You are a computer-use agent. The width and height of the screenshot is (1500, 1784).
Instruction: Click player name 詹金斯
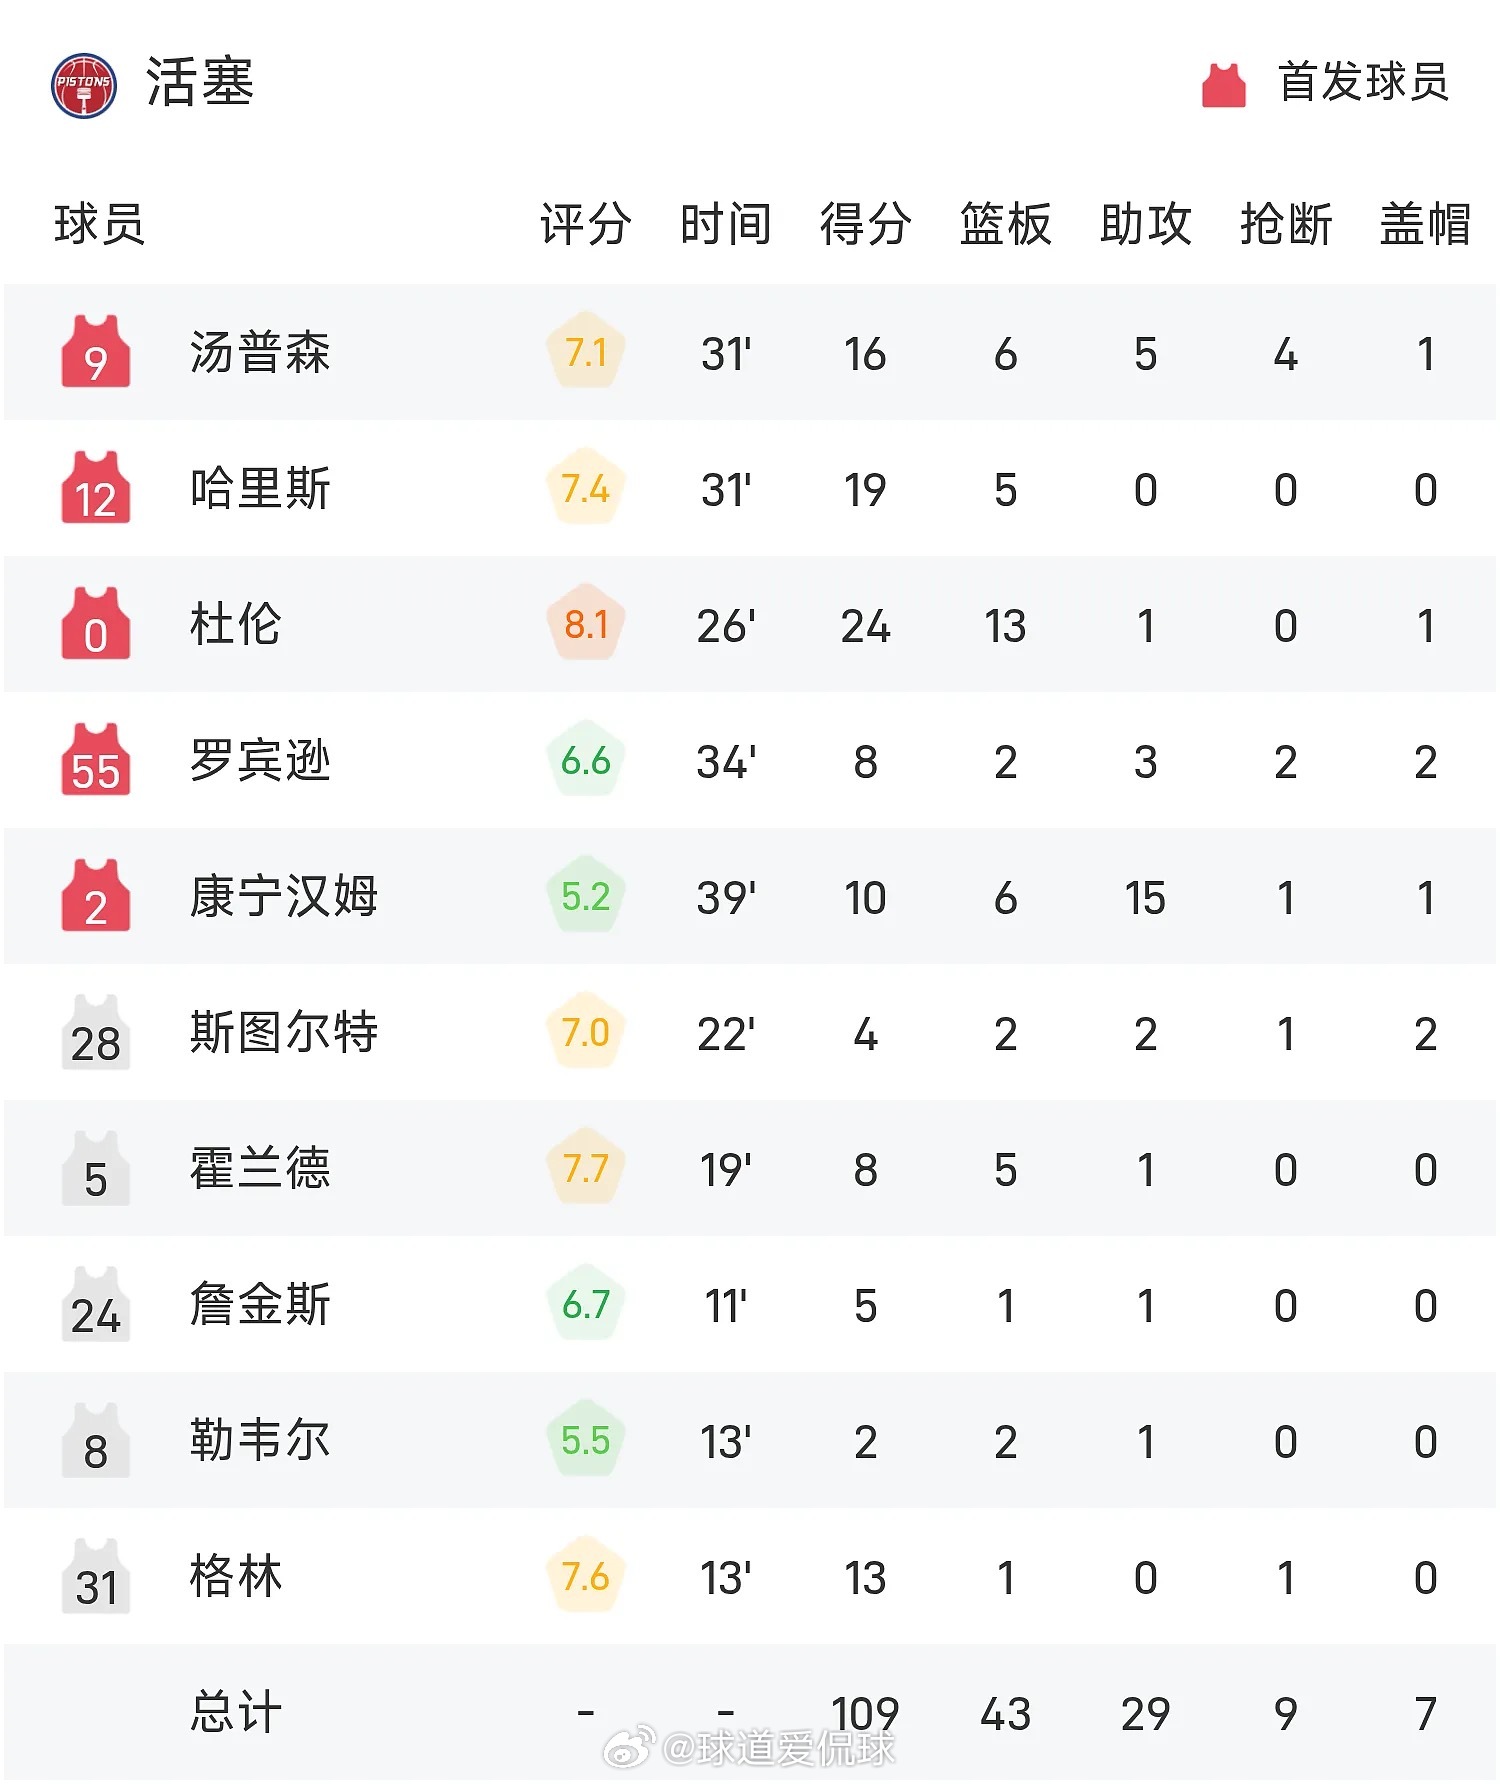tap(262, 1306)
